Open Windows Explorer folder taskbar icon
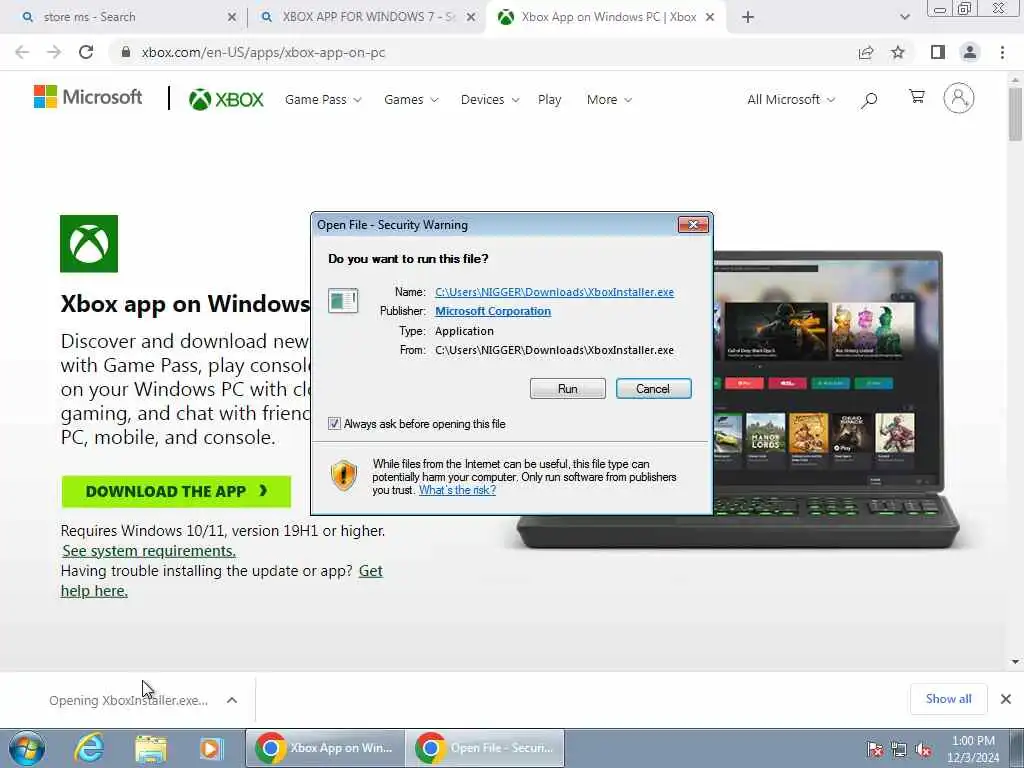The height and width of the screenshot is (768, 1024). (151, 749)
